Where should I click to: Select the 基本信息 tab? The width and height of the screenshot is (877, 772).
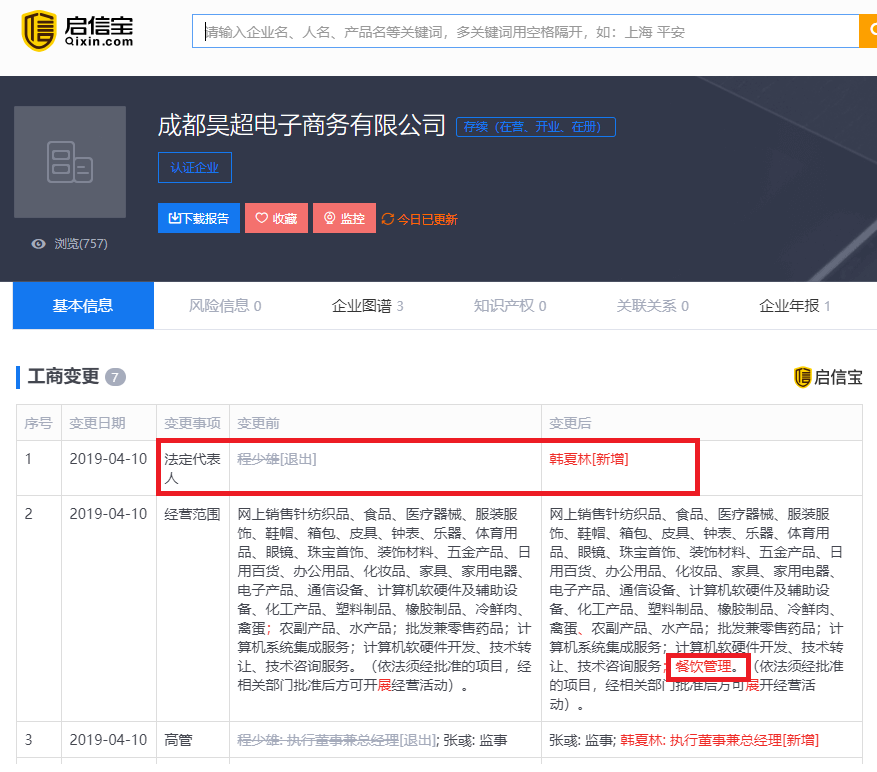click(83, 305)
